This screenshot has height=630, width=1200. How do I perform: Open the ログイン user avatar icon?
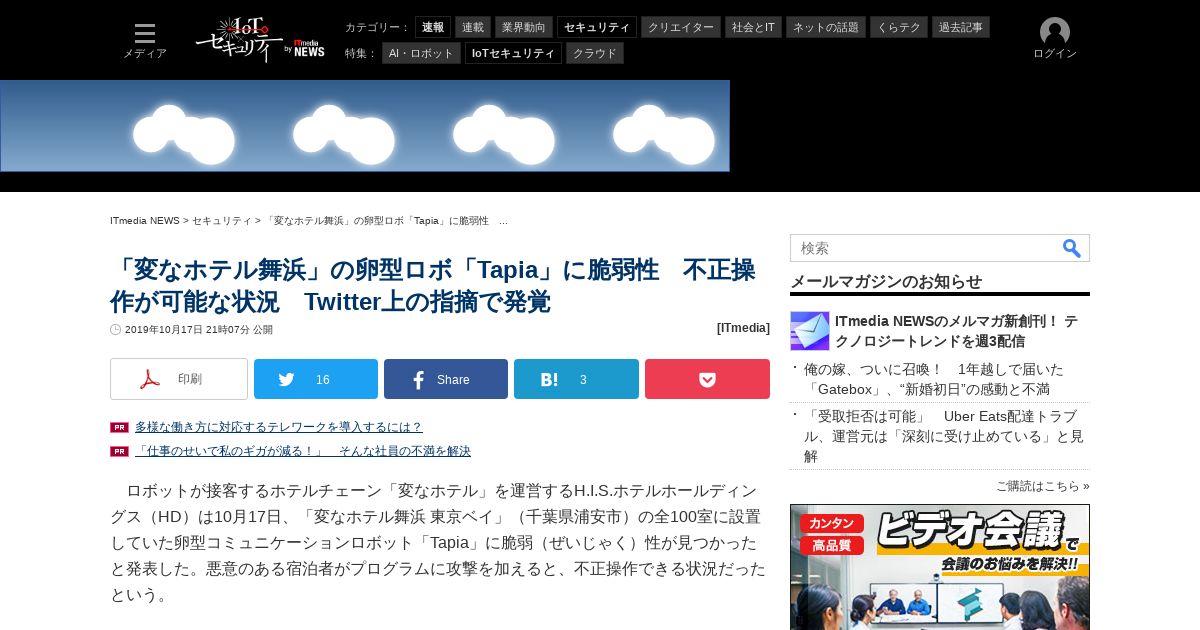coord(1055,32)
